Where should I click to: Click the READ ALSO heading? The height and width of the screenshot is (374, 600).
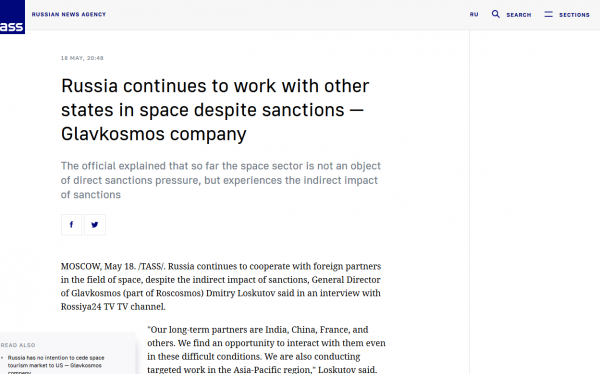(x=18, y=345)
